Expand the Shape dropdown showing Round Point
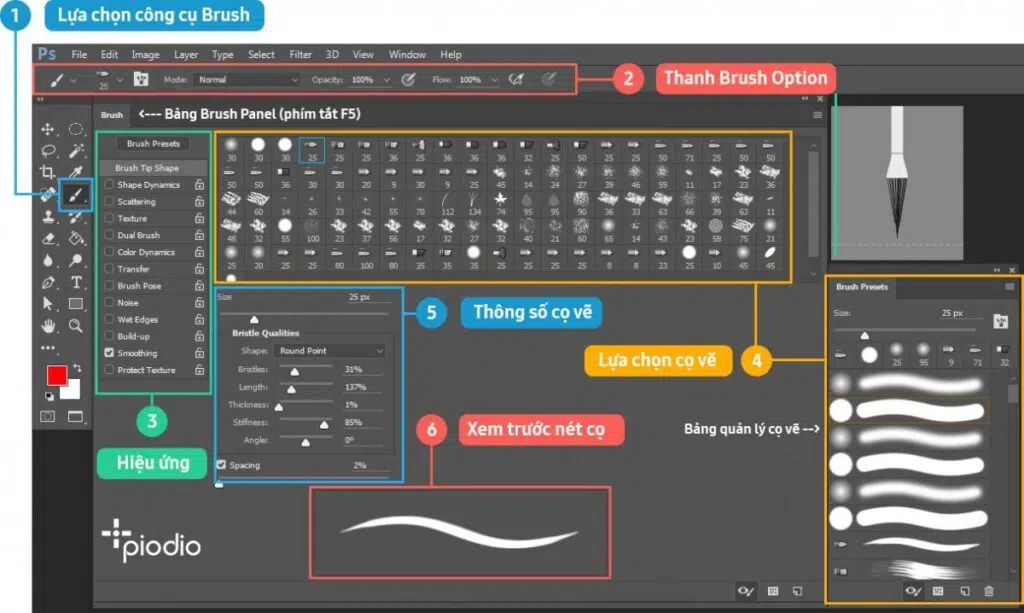This screenshot has width=1024, height=613. click(330, 351)
